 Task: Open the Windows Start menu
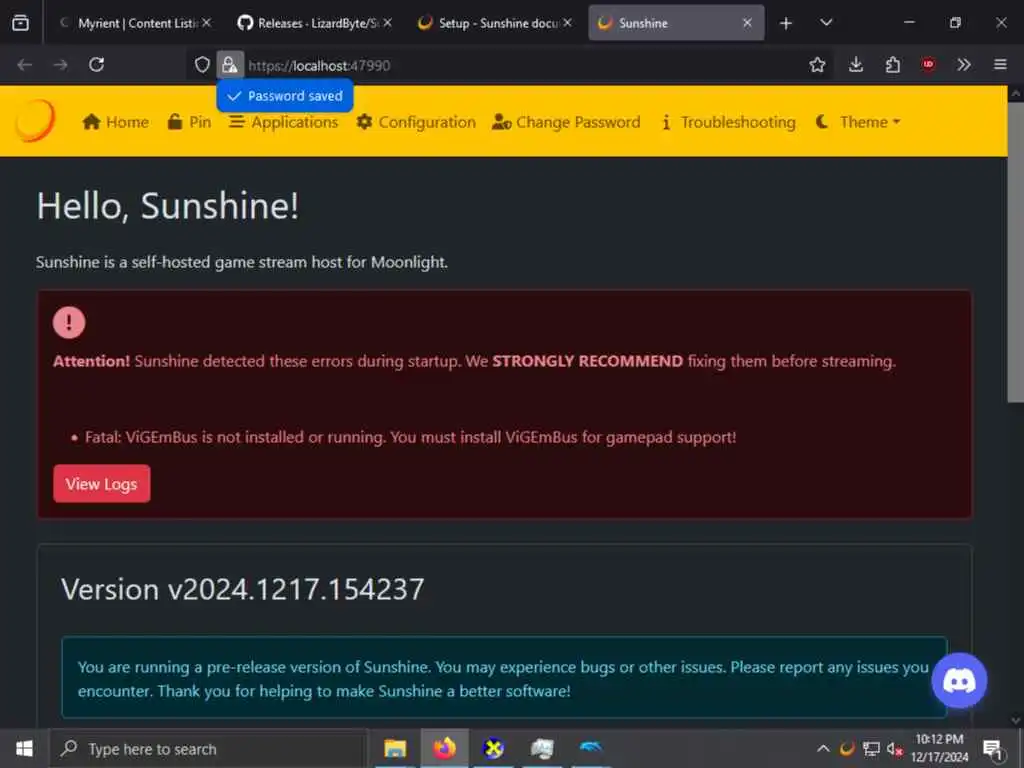(x=24, y=748)
